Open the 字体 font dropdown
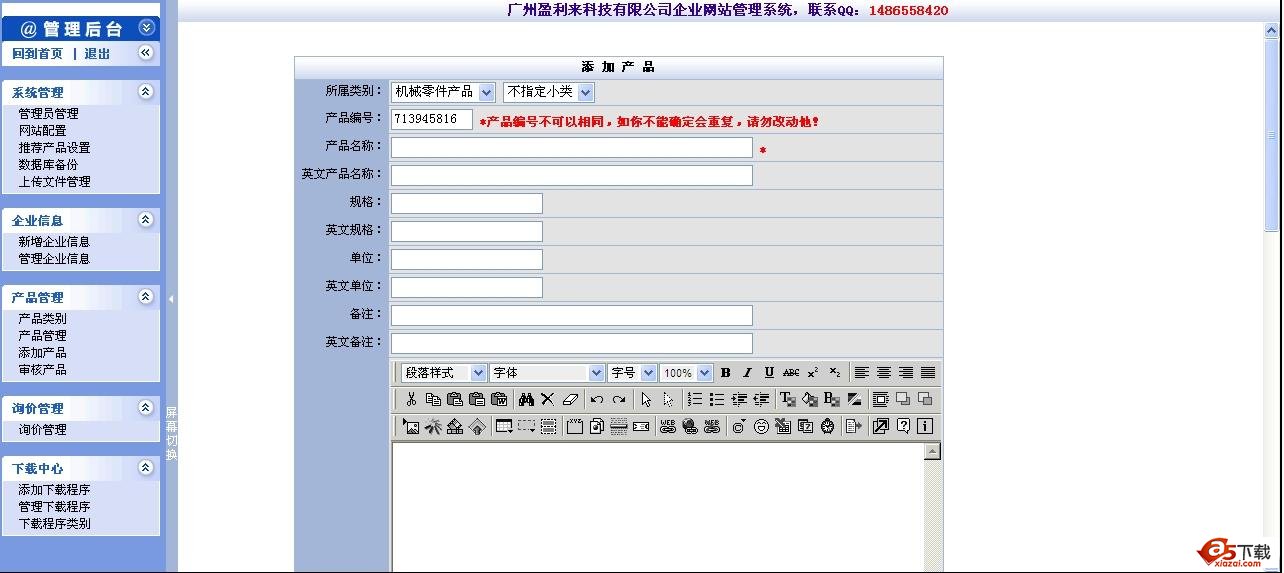 pos(547,373)
